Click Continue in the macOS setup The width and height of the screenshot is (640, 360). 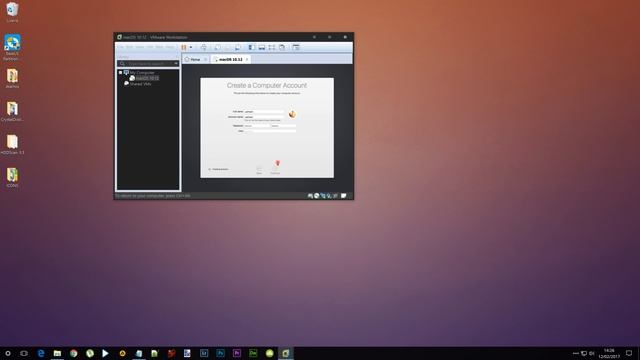(275, 170)
